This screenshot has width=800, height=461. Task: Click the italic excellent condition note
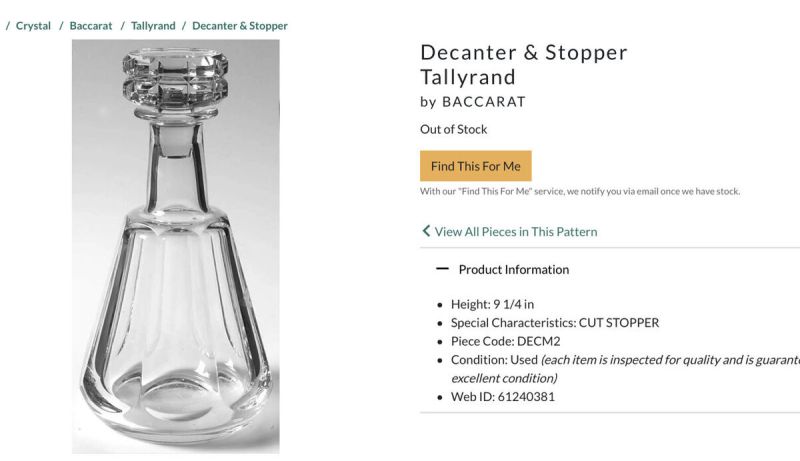pos(504,378)
